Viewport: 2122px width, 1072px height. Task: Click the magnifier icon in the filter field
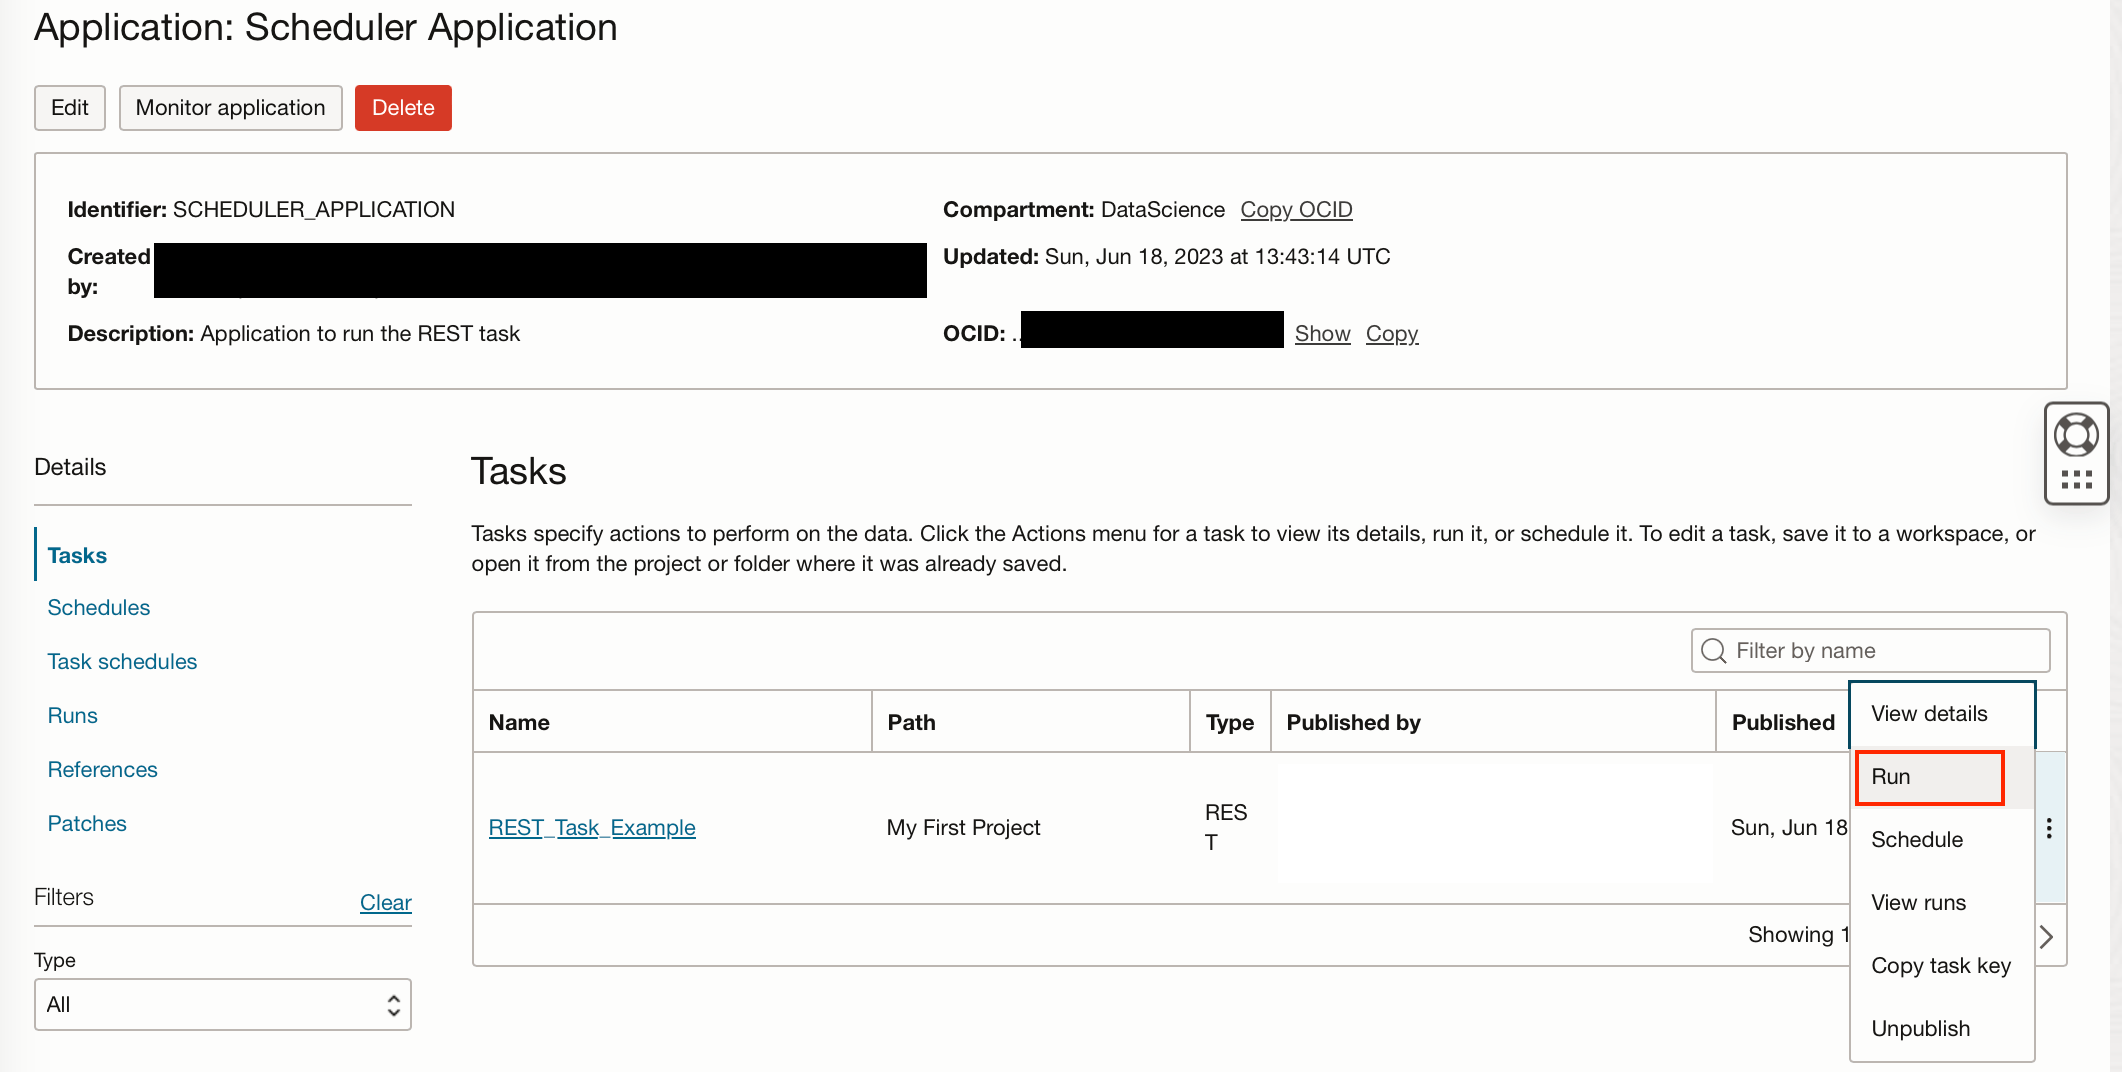pos(1713,650)
